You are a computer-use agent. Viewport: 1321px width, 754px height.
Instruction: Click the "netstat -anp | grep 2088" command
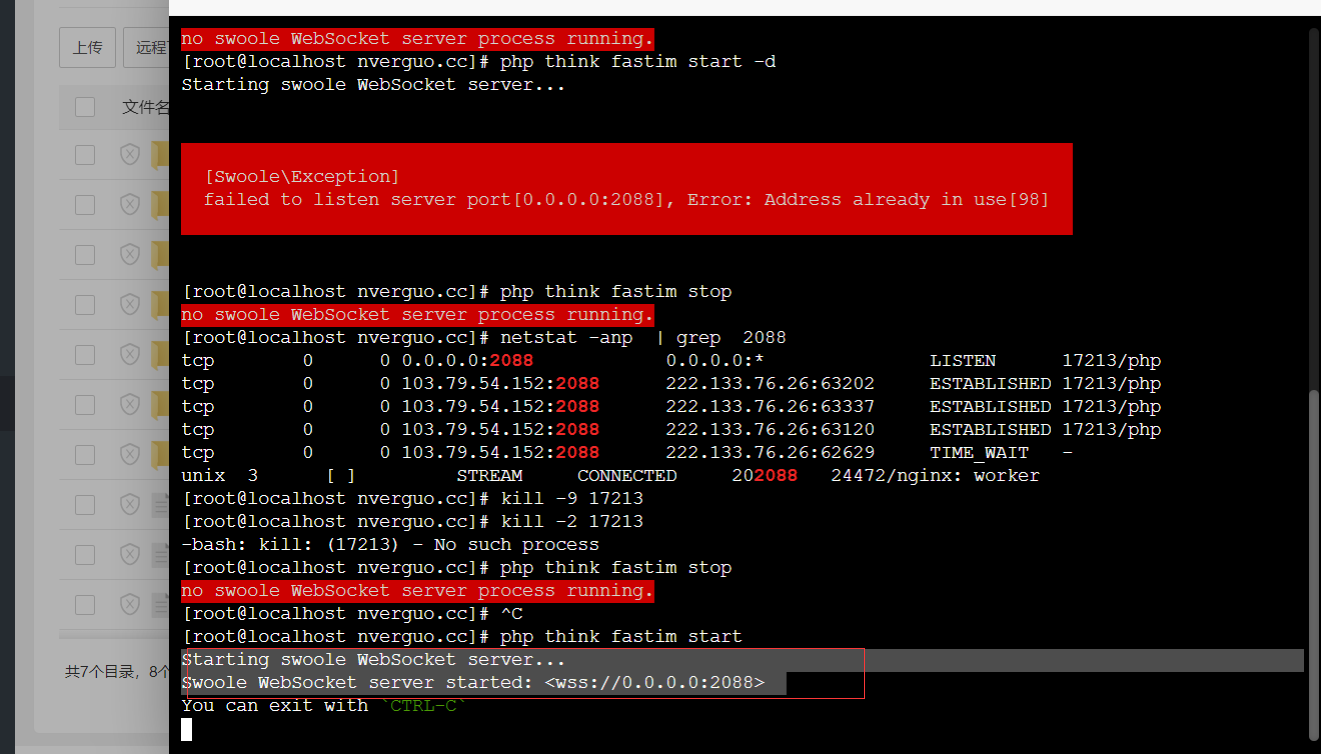pyautogui.click(x=643, y=338)
